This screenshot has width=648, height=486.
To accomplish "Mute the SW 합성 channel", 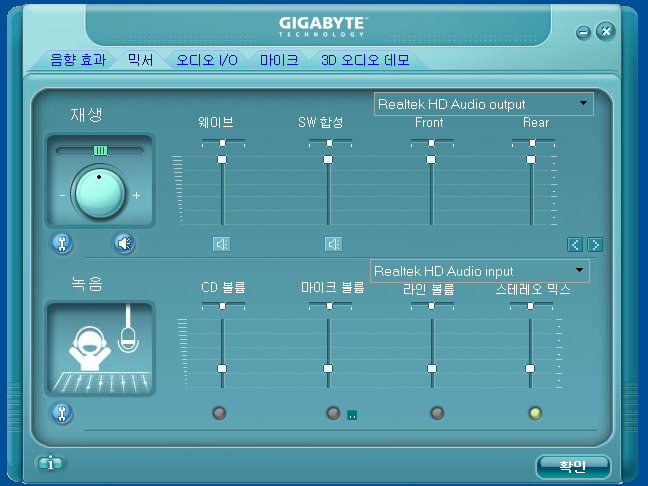I will [334, 244].
